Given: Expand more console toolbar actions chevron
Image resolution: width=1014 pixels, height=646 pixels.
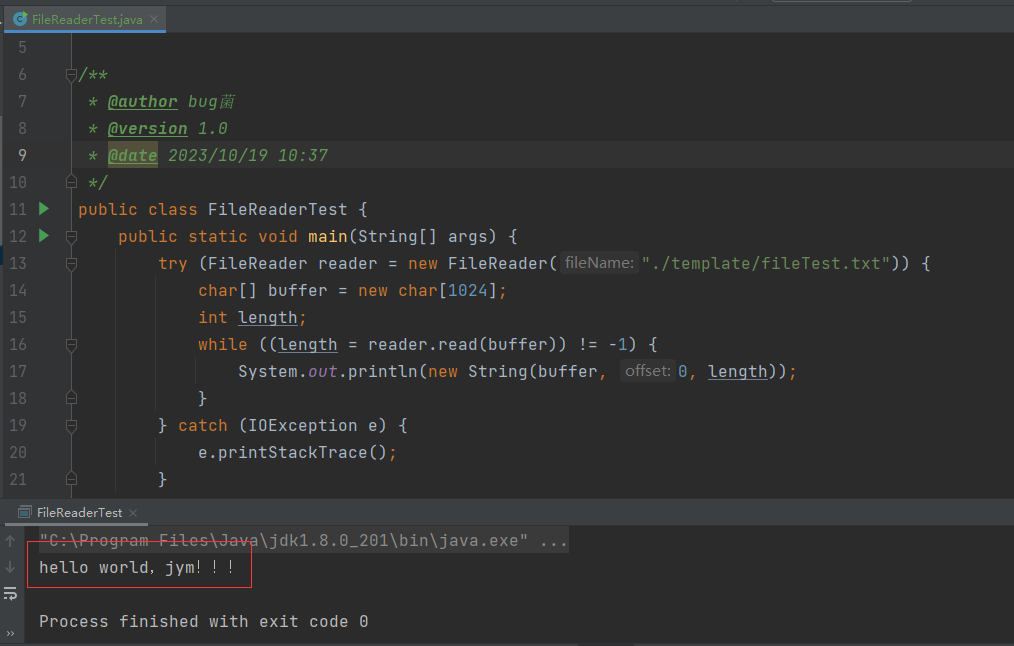Looking at the screenshot, I should tap(10, 634).
